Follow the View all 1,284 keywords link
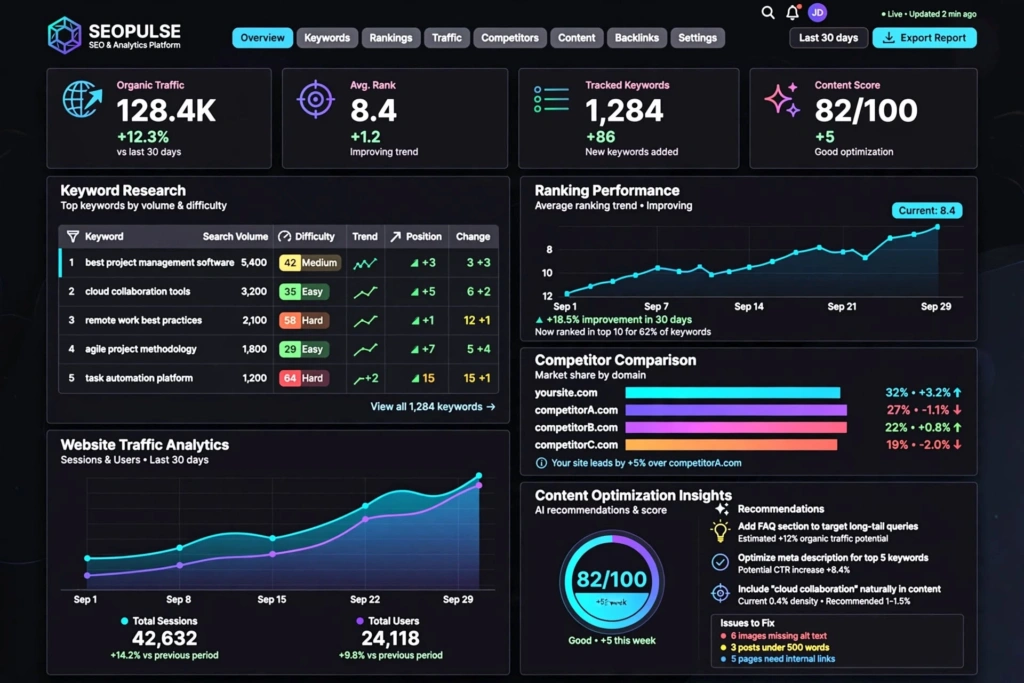 click(432, 407)
